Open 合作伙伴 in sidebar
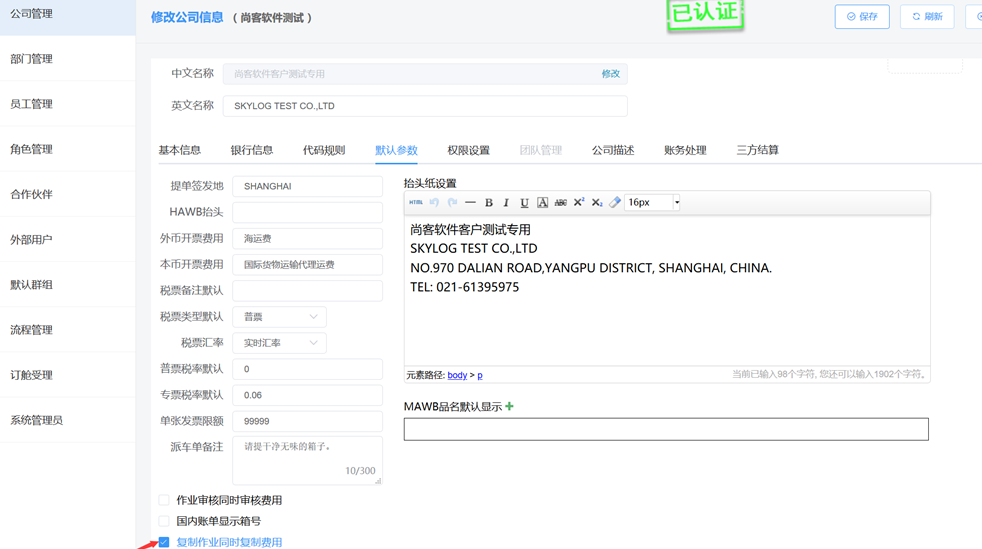 68,194
